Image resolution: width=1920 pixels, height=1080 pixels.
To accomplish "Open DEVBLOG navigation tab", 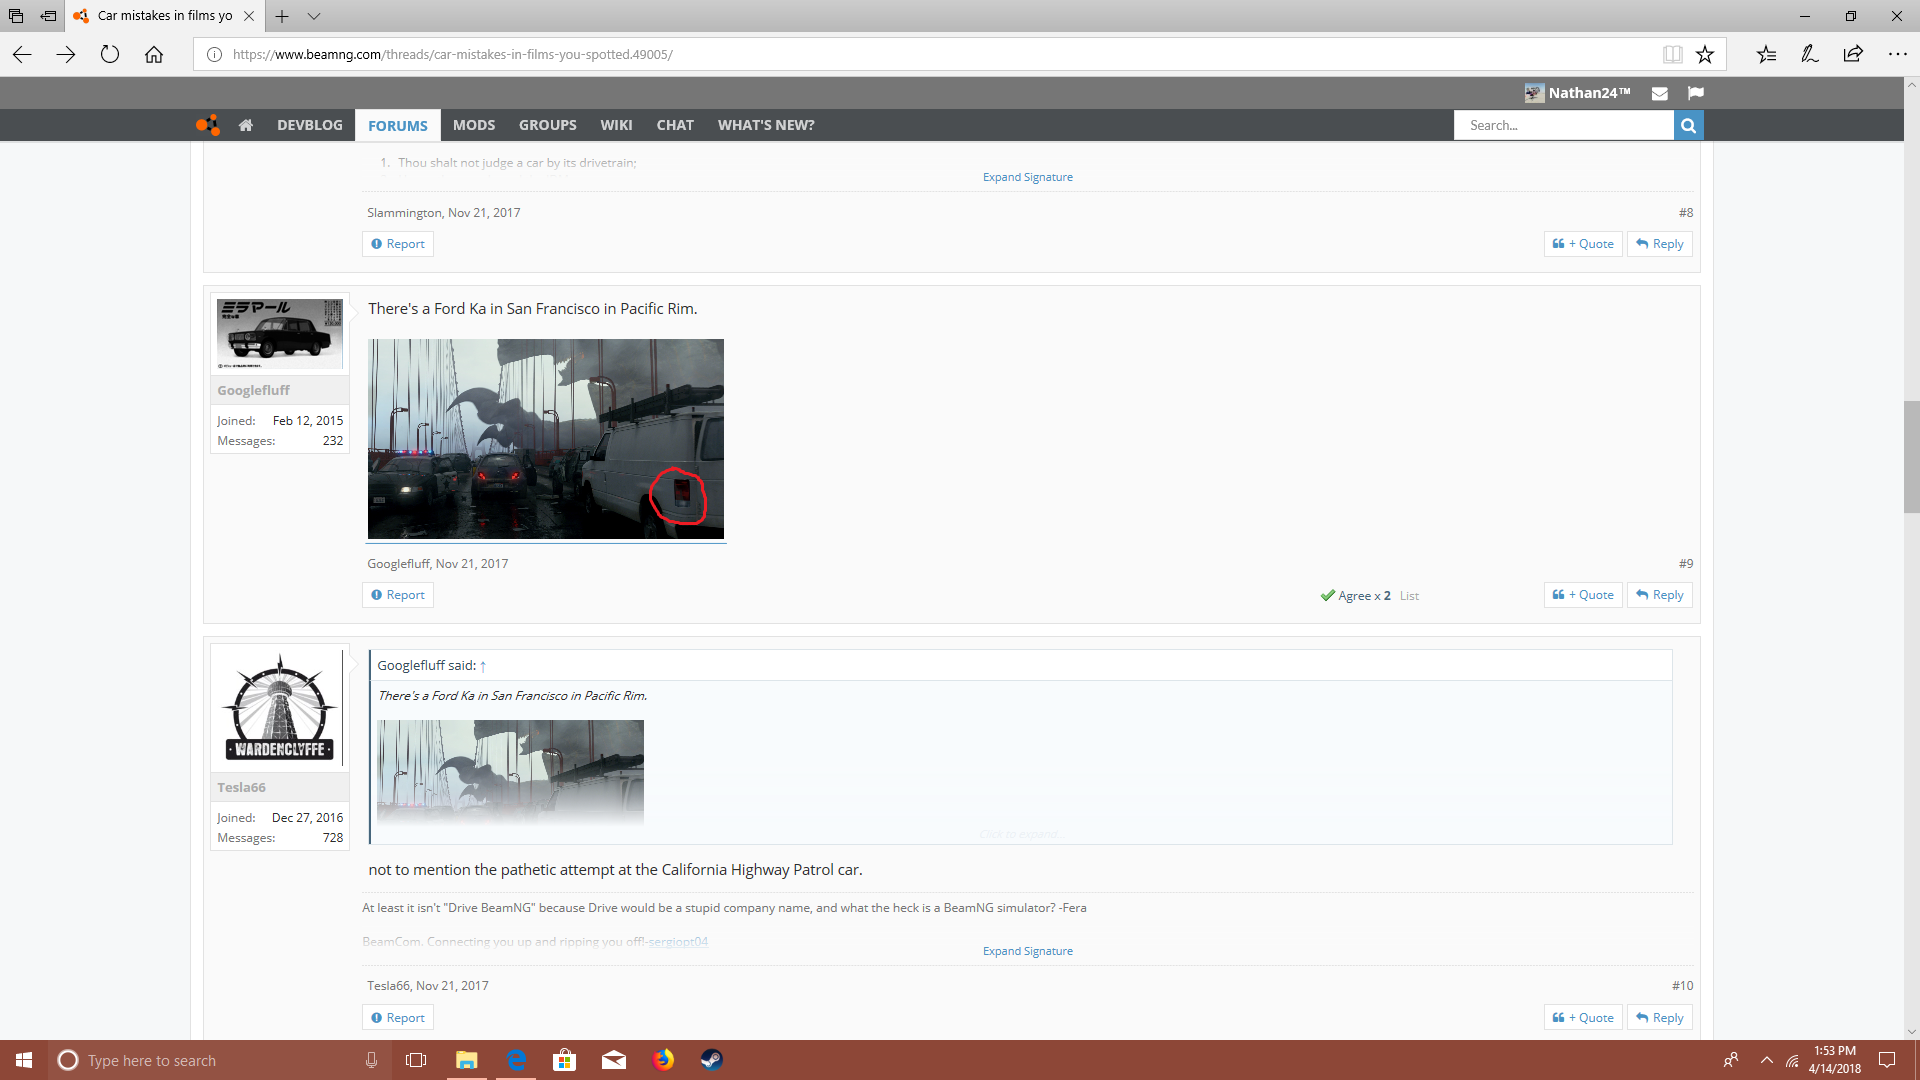I will (x=310, y=125).
